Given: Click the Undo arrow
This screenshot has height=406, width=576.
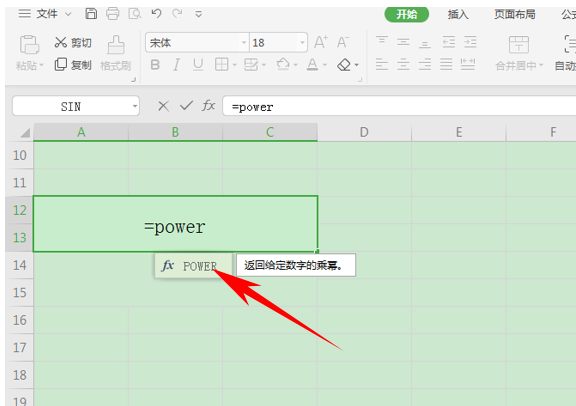Looking at the screenshot, I should 156,14.
